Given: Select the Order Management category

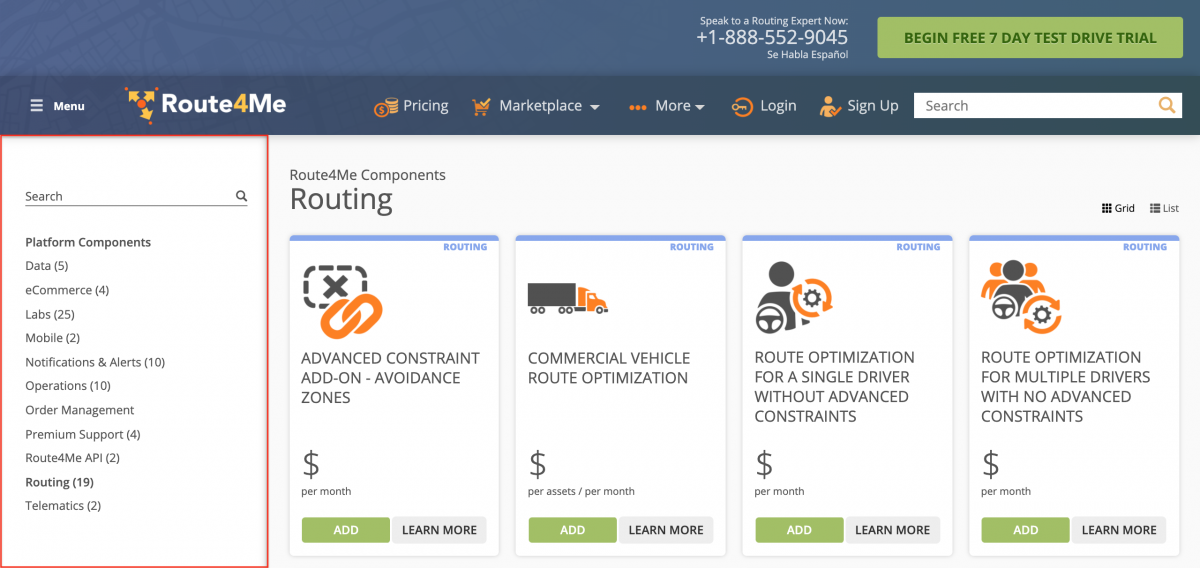Looking at the screenshot, I should pos(80,410).
